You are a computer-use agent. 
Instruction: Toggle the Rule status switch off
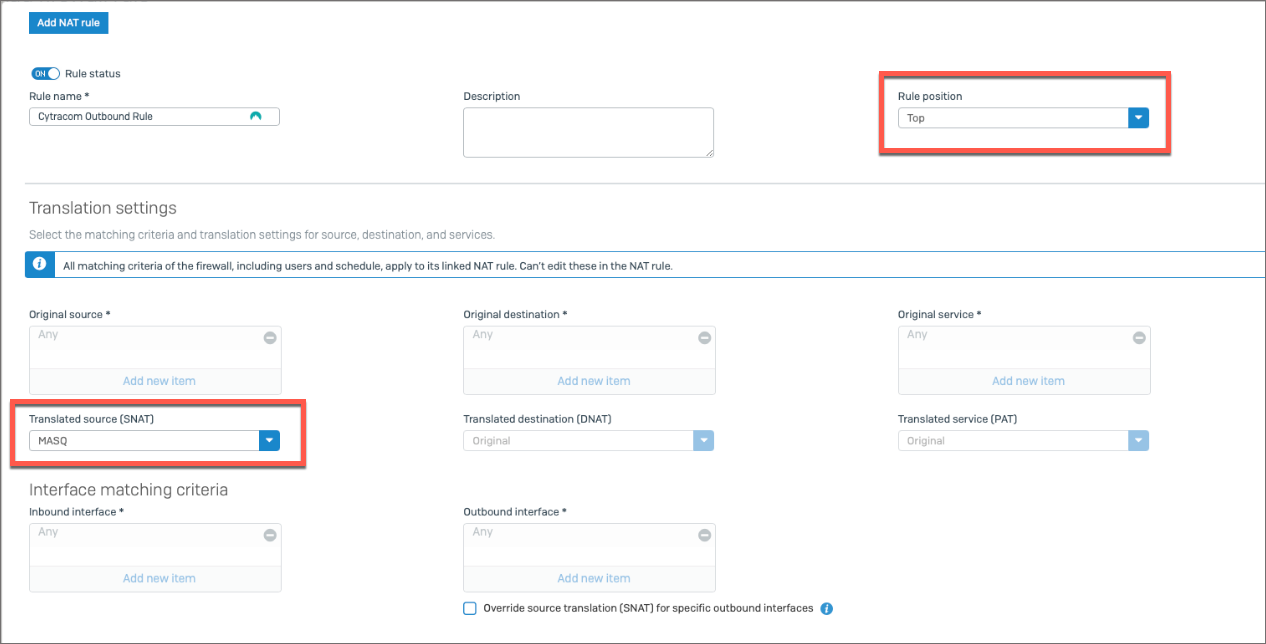(46, 74)
